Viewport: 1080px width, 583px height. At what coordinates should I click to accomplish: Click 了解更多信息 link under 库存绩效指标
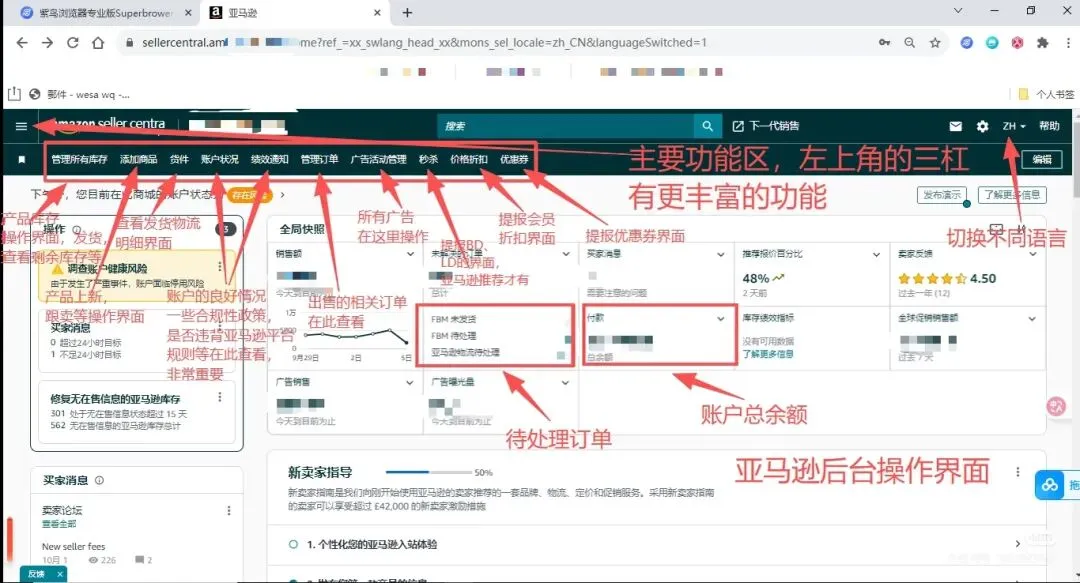click(x=767, y=354)
